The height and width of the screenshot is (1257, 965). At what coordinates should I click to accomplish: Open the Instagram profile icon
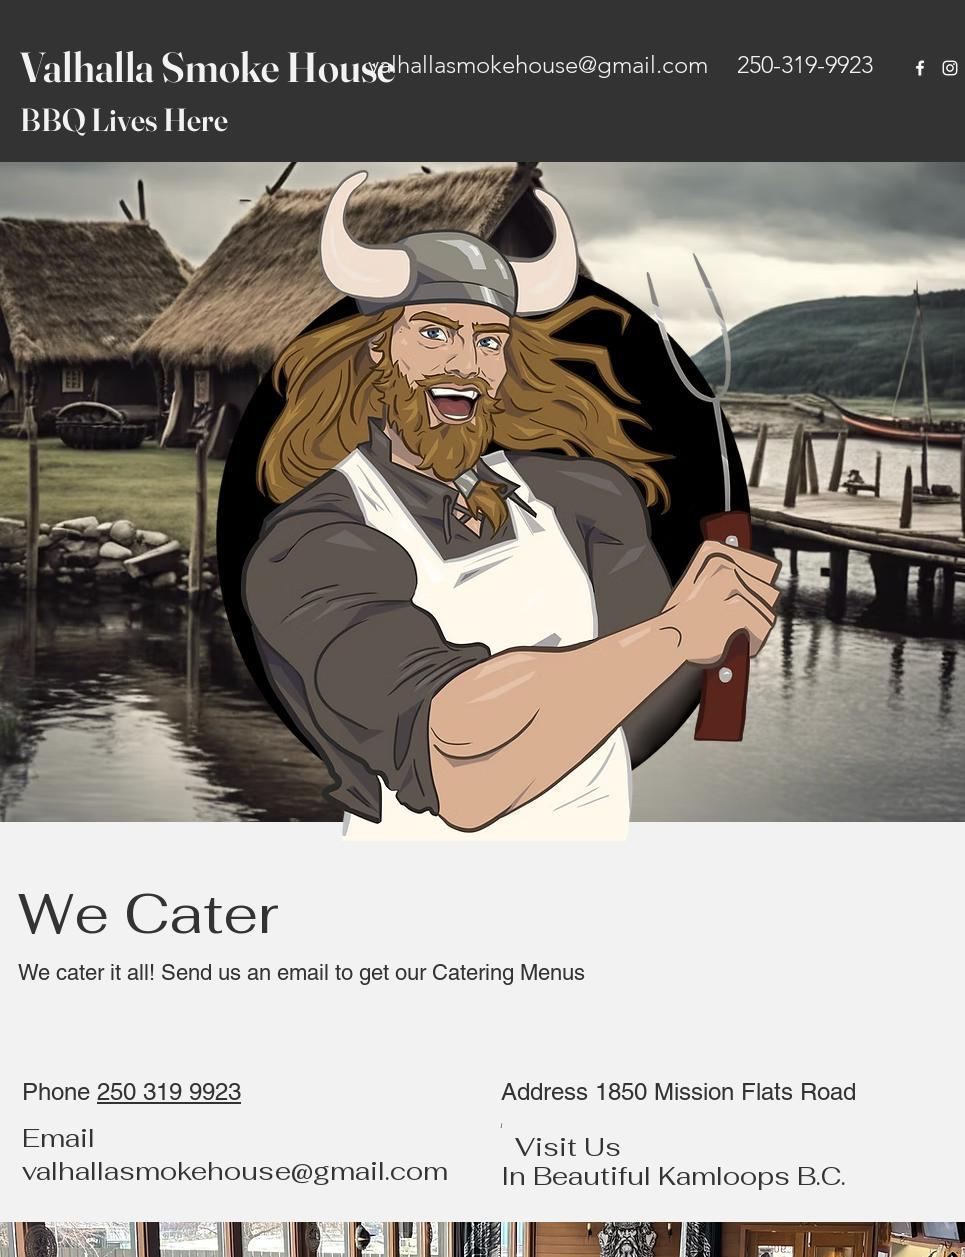[x=950, y=68]
